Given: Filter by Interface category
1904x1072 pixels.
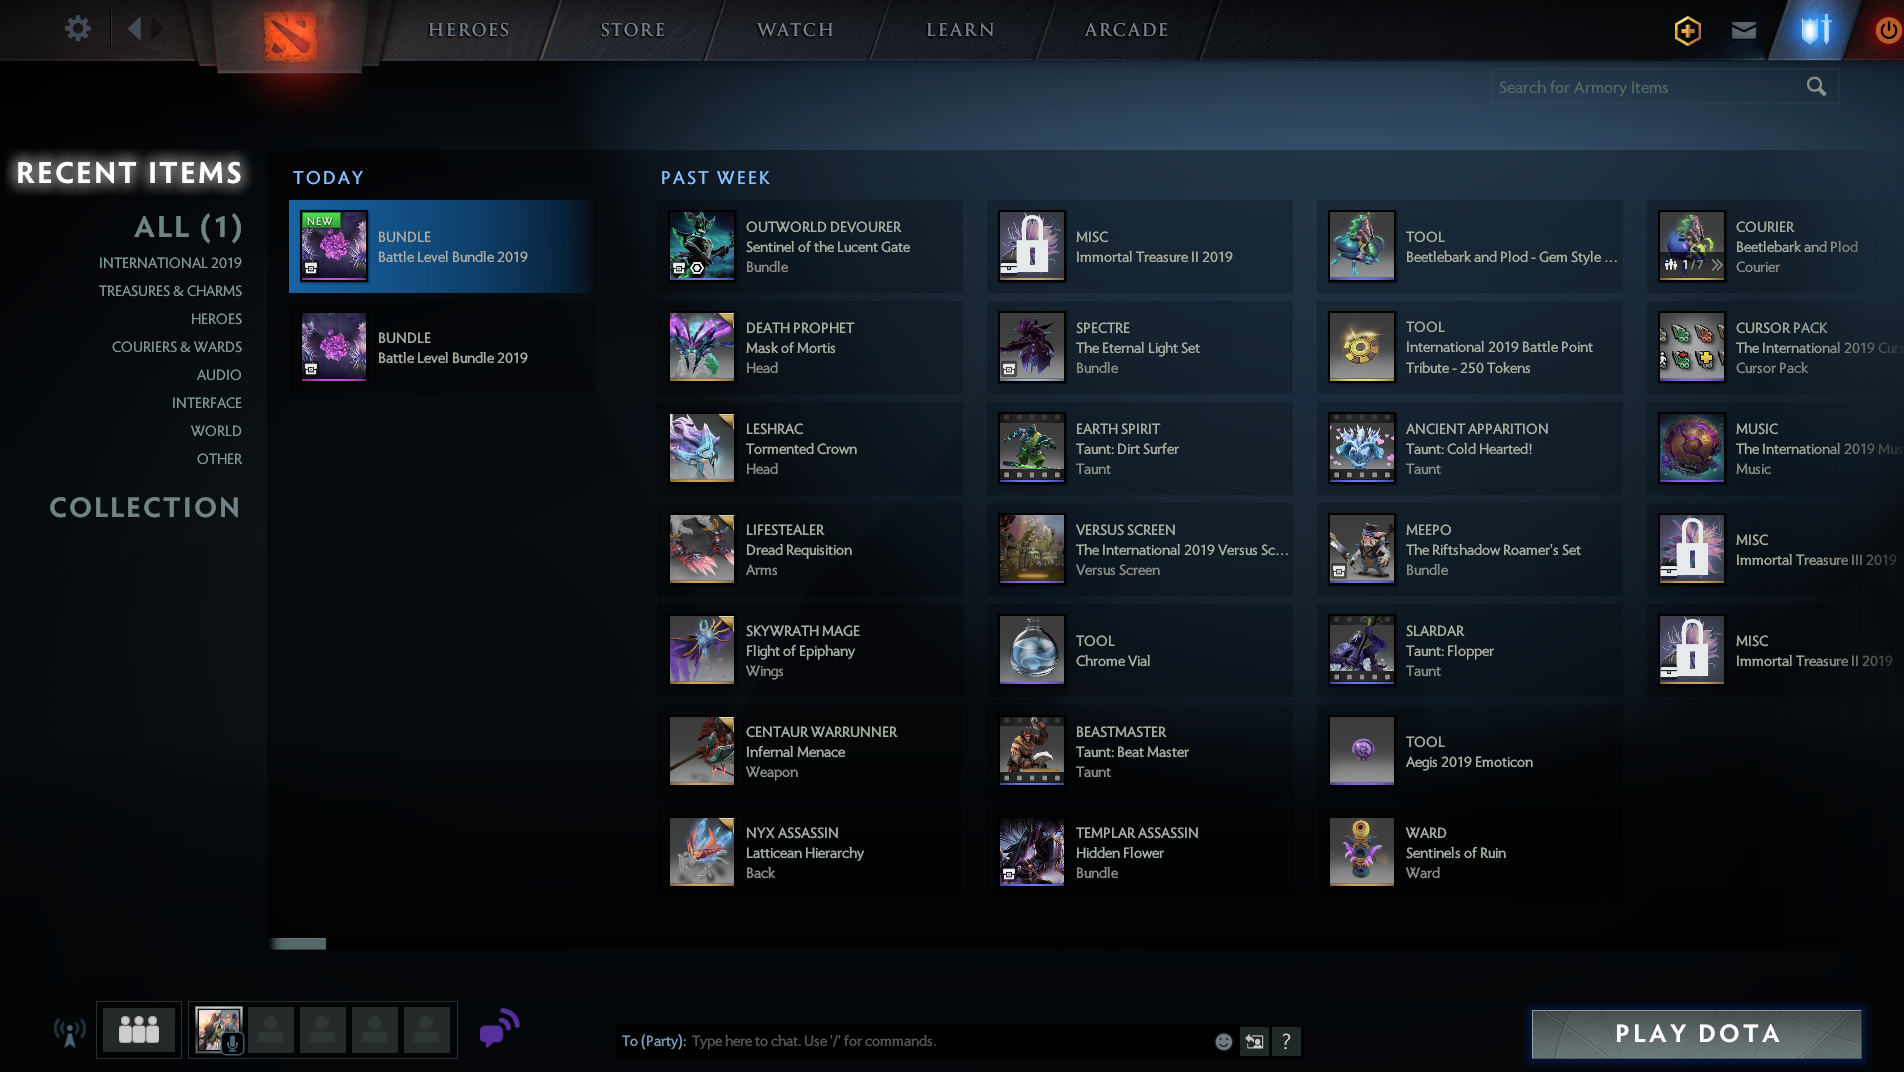Looking at the screenshot, I should 207,403.
